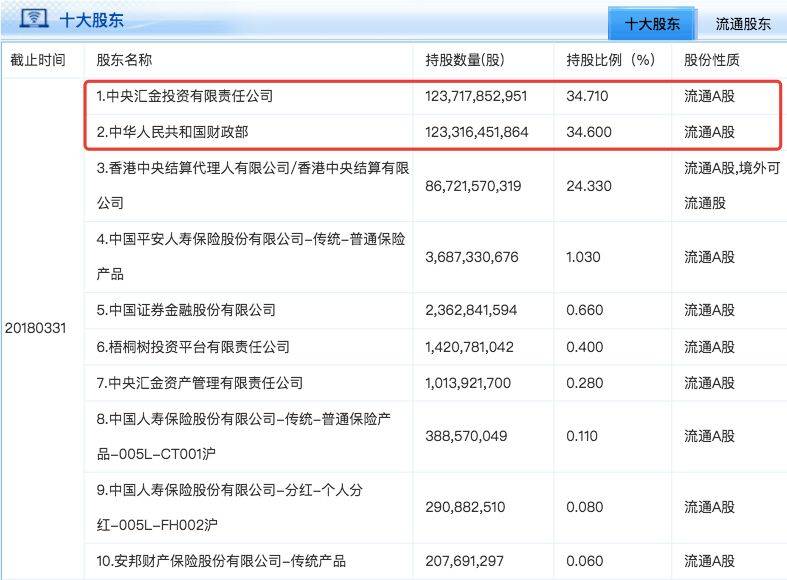Click the 截止时间 column header
Image resolution: width=787 pixels, height=580 pixels.
38,60
